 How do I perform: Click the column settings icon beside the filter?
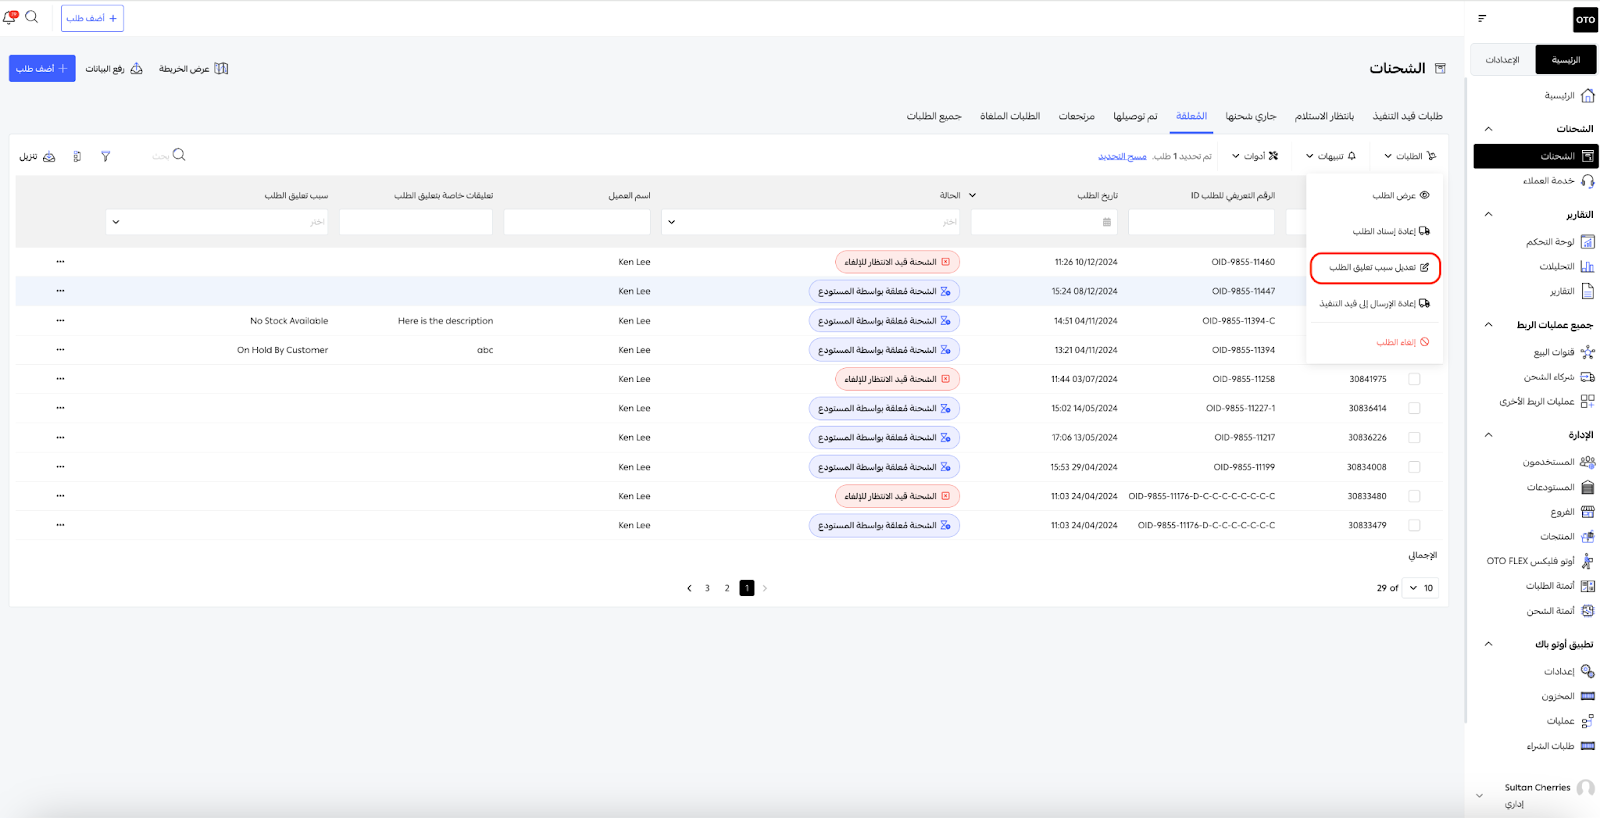point(77,156)
